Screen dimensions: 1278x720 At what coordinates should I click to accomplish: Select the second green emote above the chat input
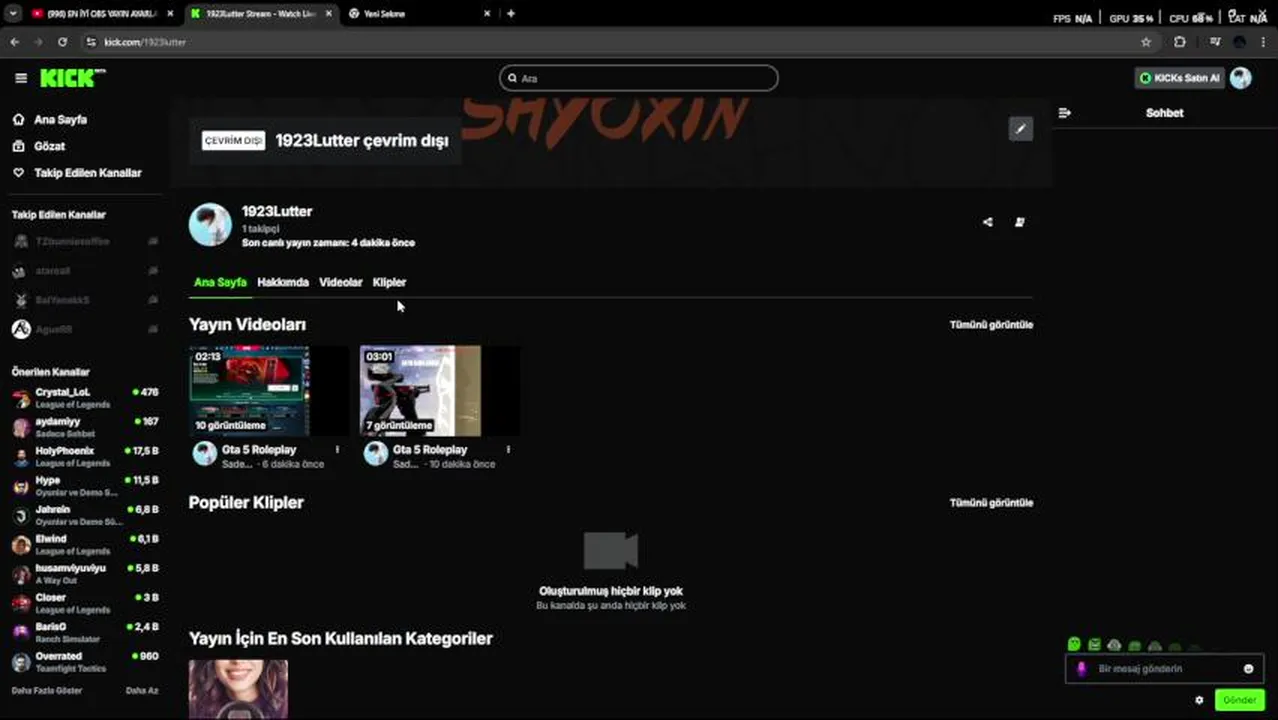click(1094, 645)
